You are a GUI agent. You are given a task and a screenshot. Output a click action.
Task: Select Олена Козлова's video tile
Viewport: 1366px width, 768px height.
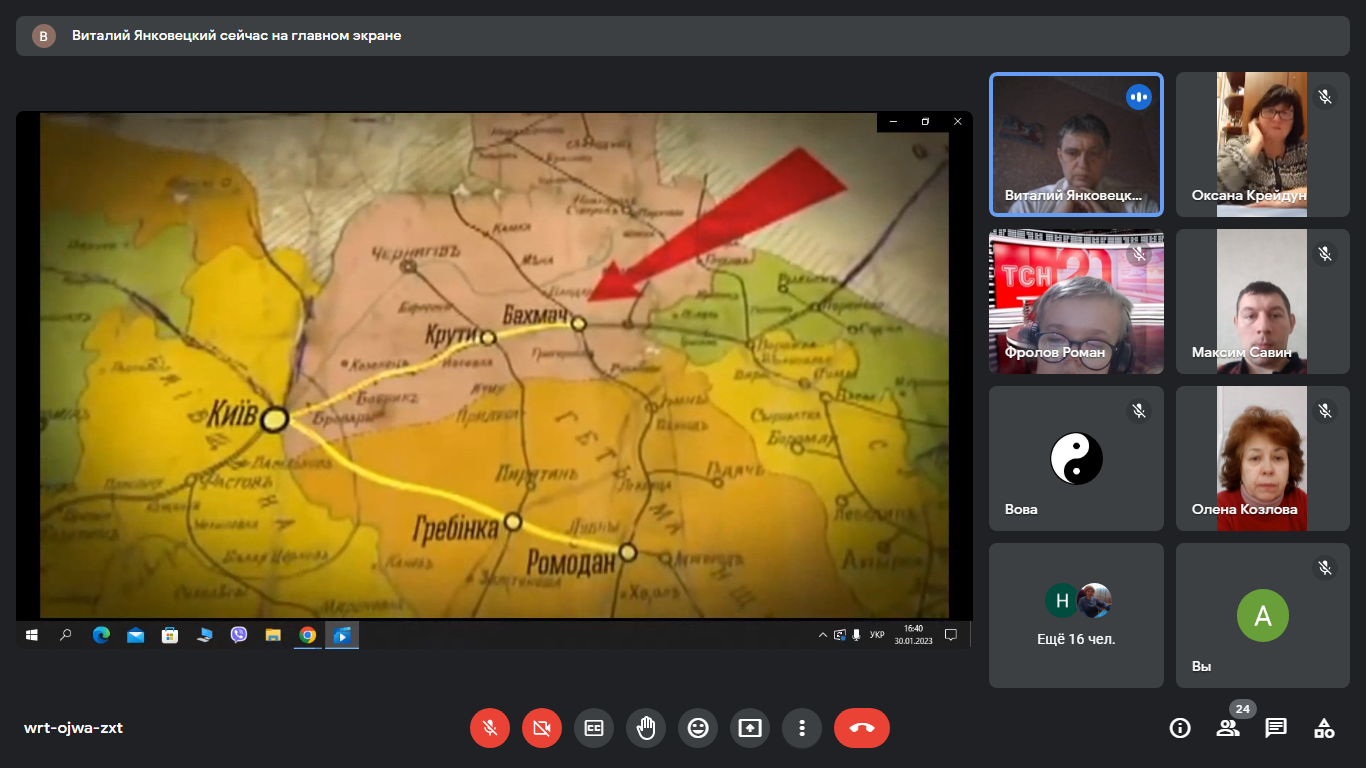[1263, 458]
